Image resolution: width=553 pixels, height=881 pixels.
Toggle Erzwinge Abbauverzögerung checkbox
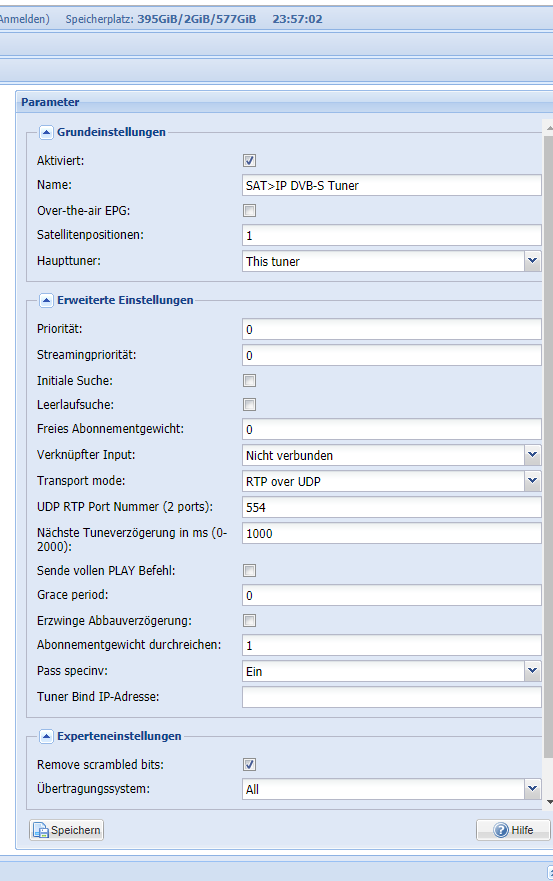(250, 621)
